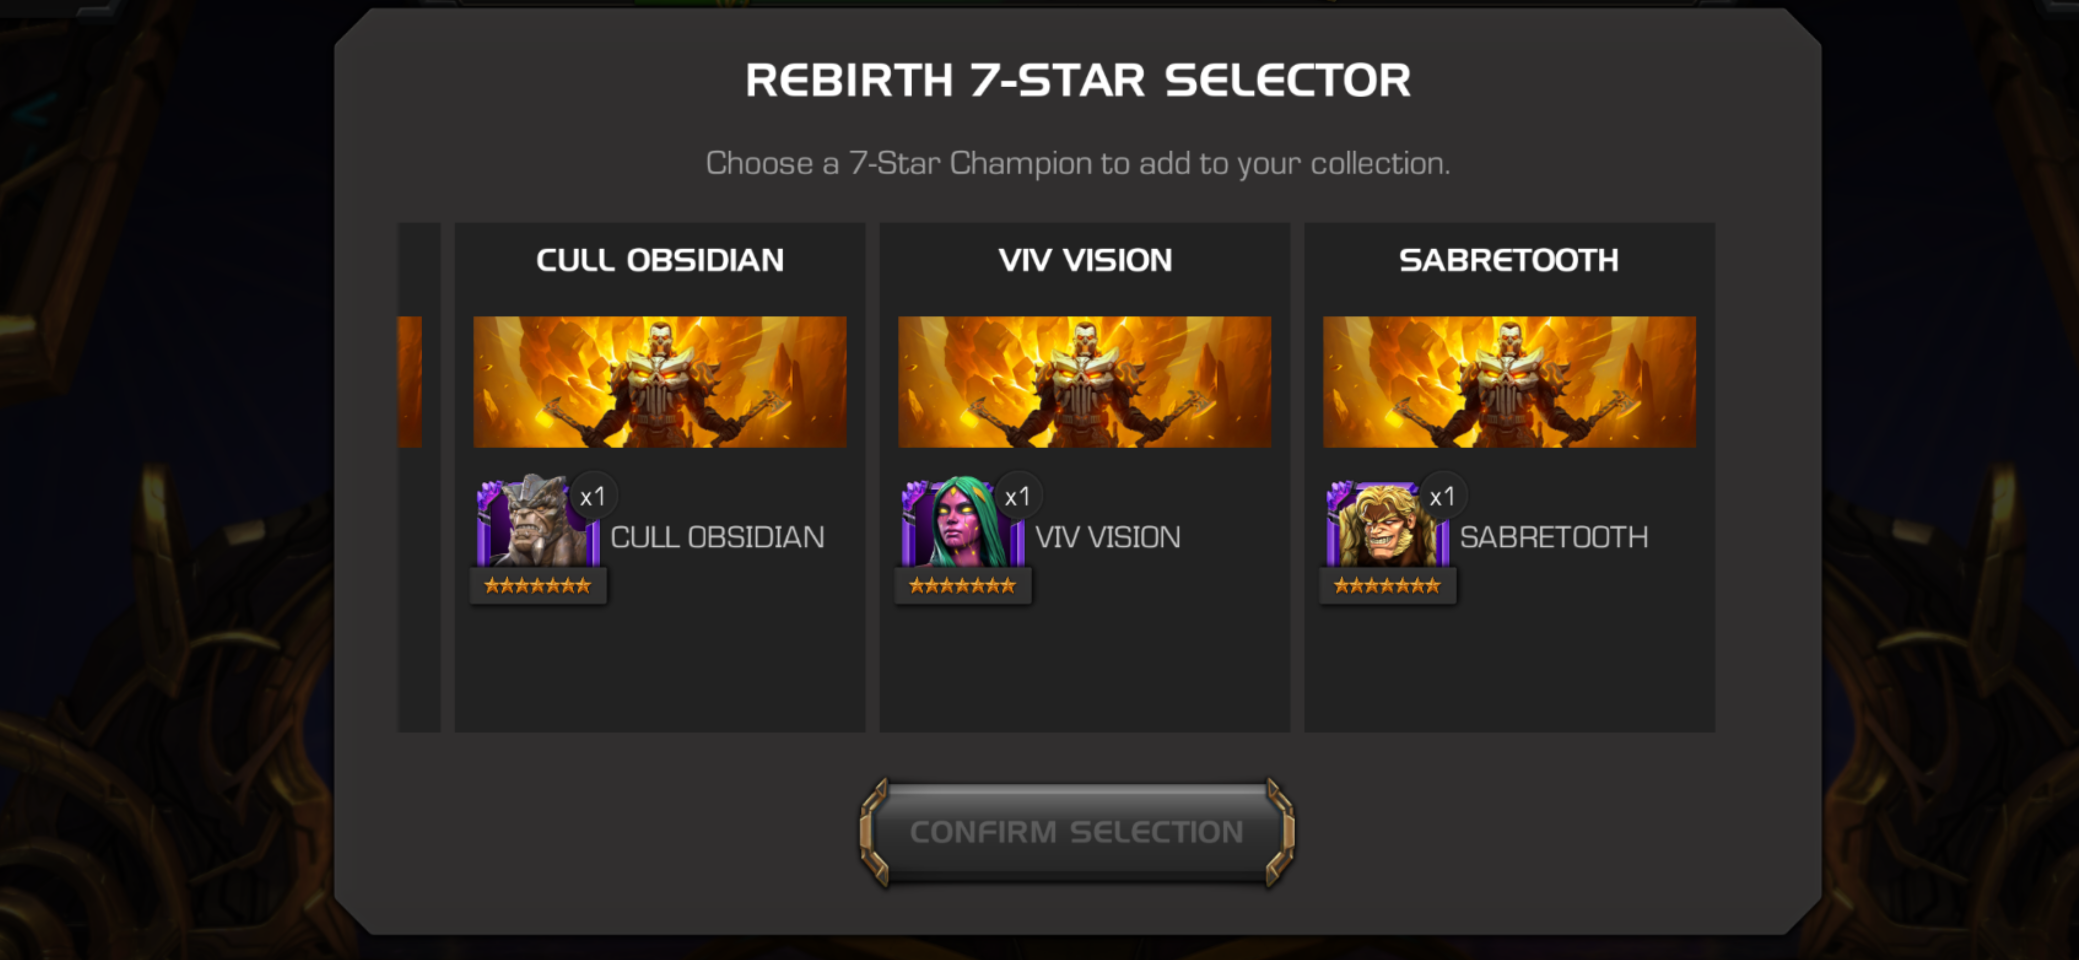Open the Viv Vision crystal banner image
This screenshot has width=2079, height=960.
[1085, 382]
